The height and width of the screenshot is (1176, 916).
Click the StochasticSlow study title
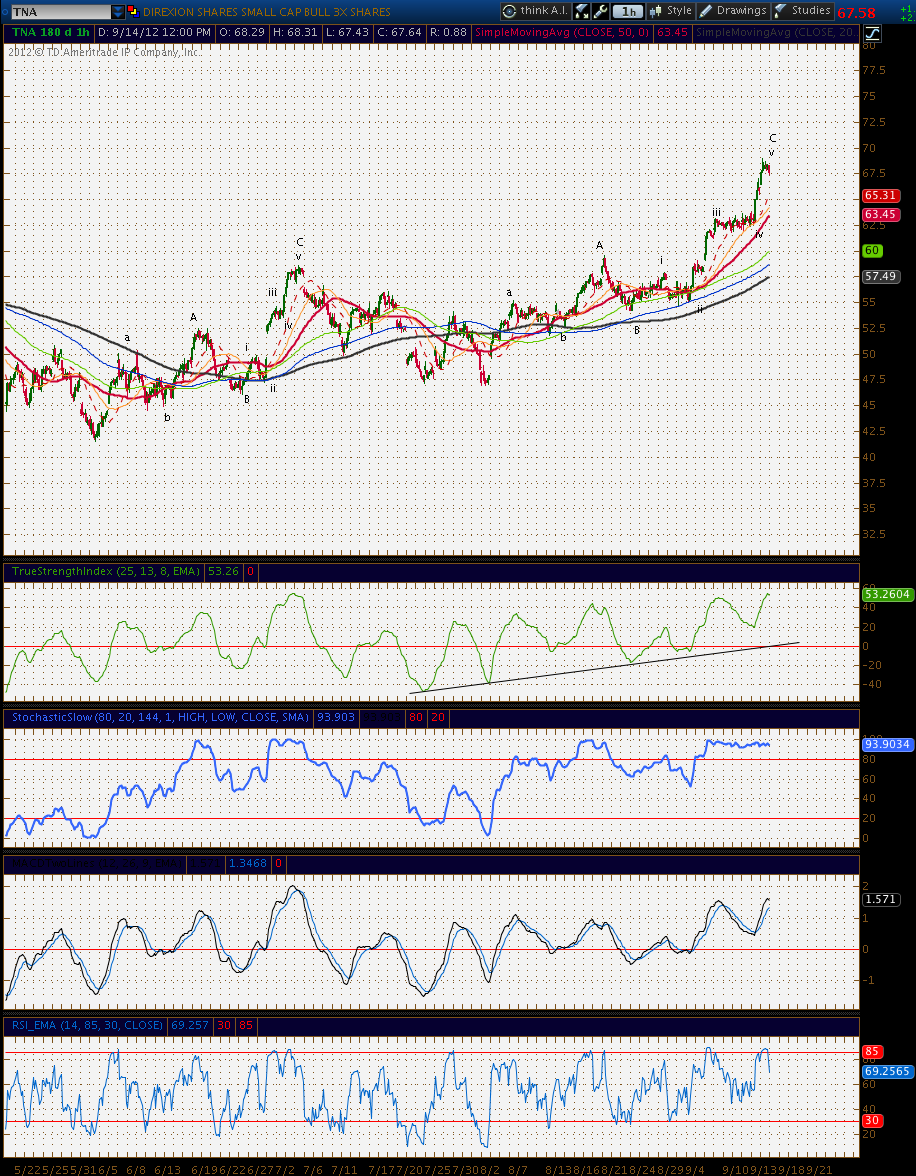click(160, 718)
